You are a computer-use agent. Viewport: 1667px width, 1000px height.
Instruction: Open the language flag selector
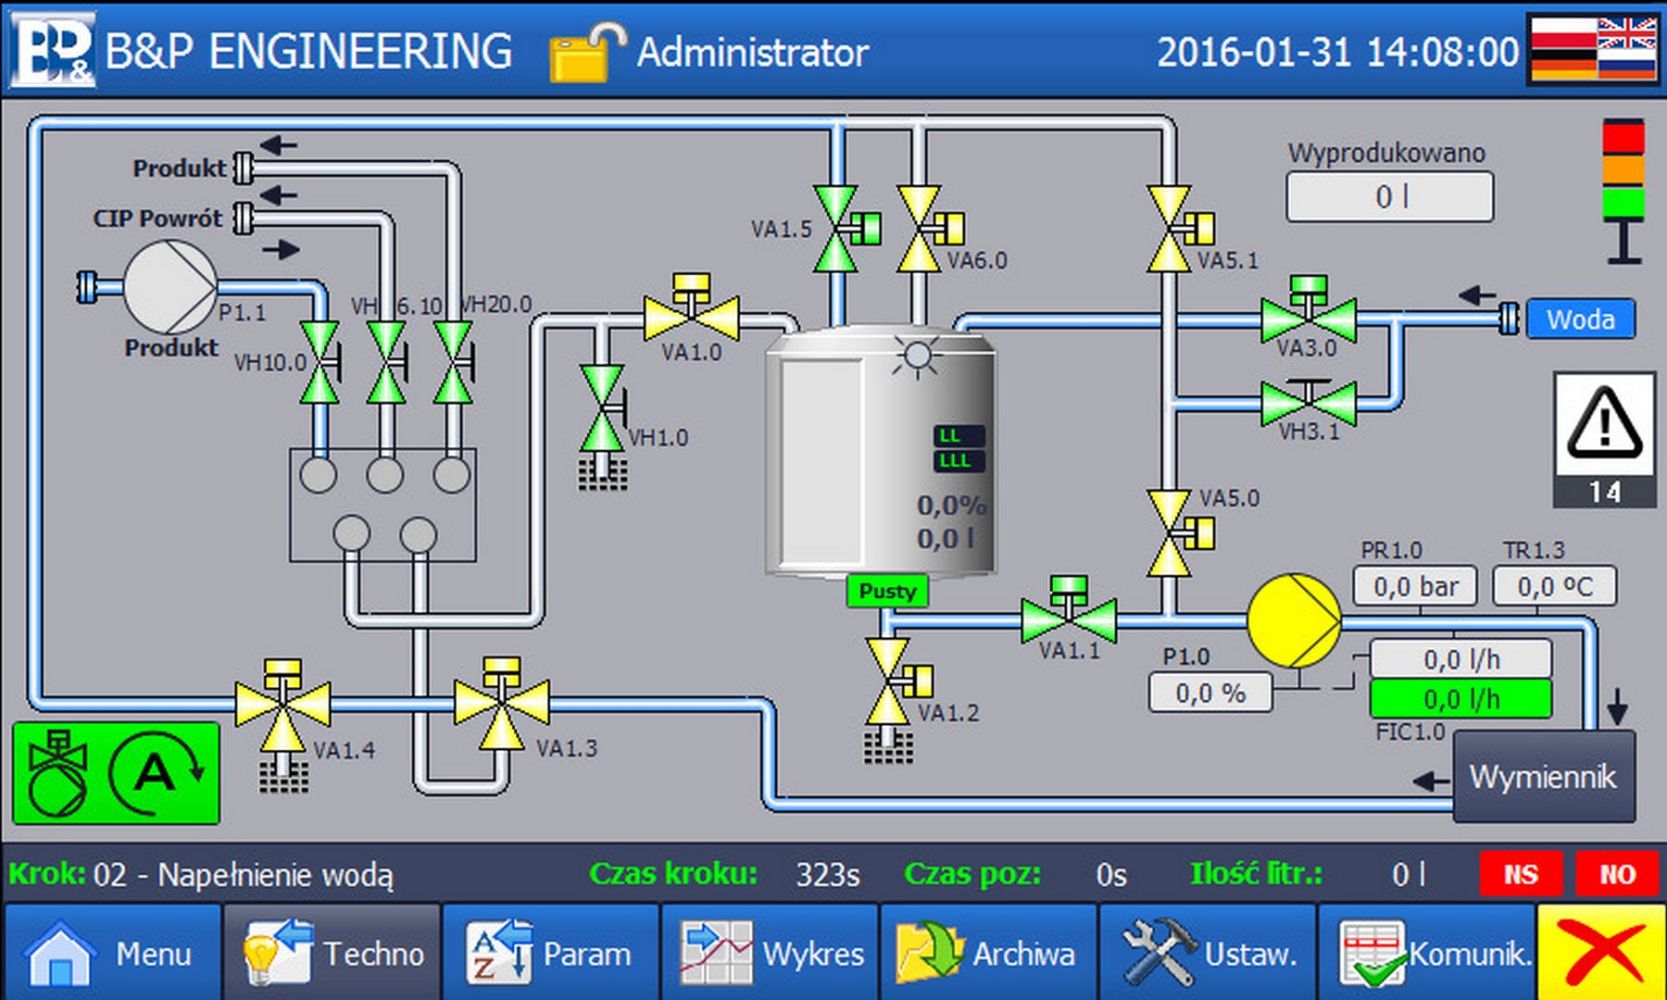click(x=1592, y=48)
